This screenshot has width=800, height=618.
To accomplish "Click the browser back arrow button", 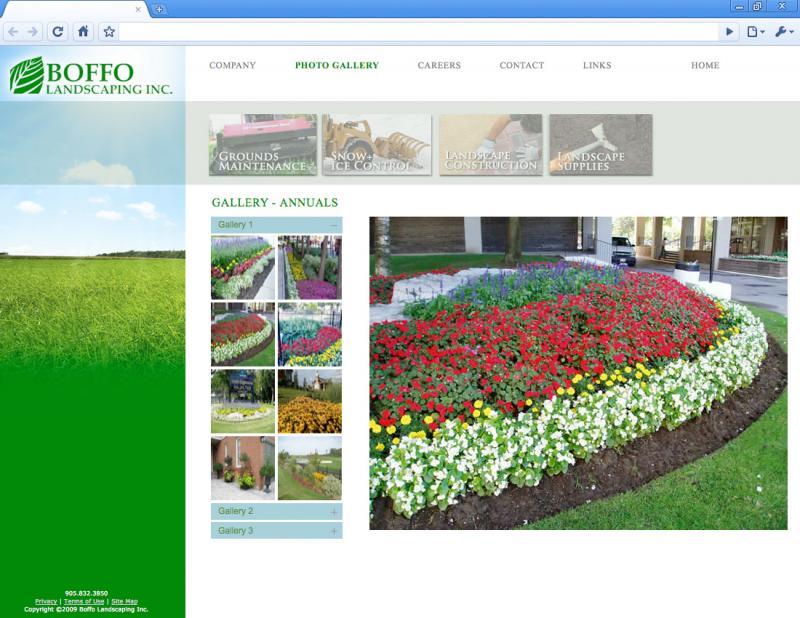I will [13, 32].
